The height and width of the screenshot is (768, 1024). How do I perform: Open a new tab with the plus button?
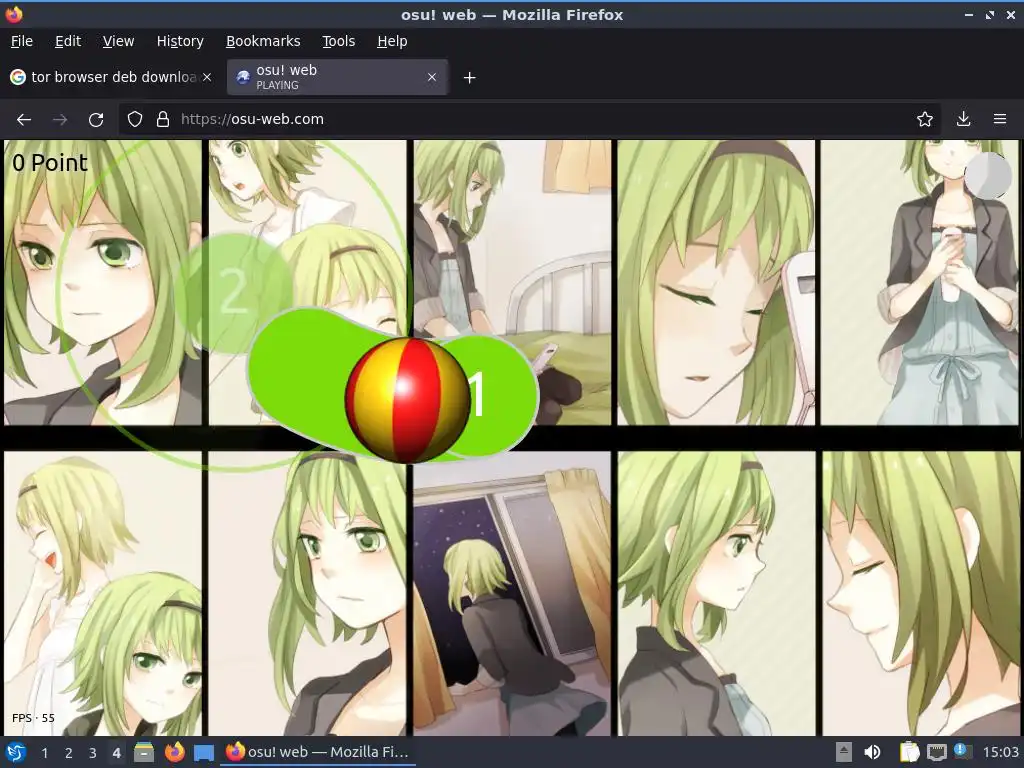point(469,78)
